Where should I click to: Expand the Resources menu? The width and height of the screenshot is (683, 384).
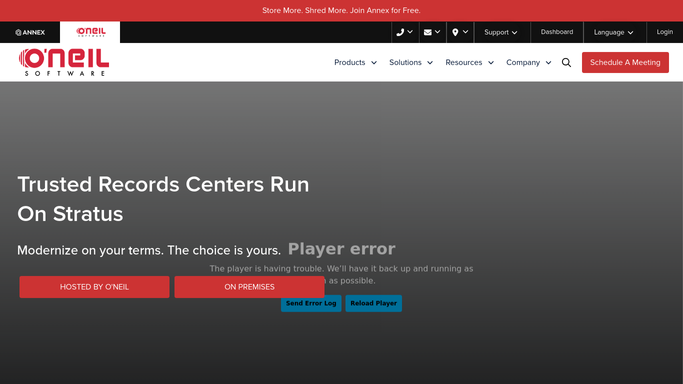pos(469,63)
